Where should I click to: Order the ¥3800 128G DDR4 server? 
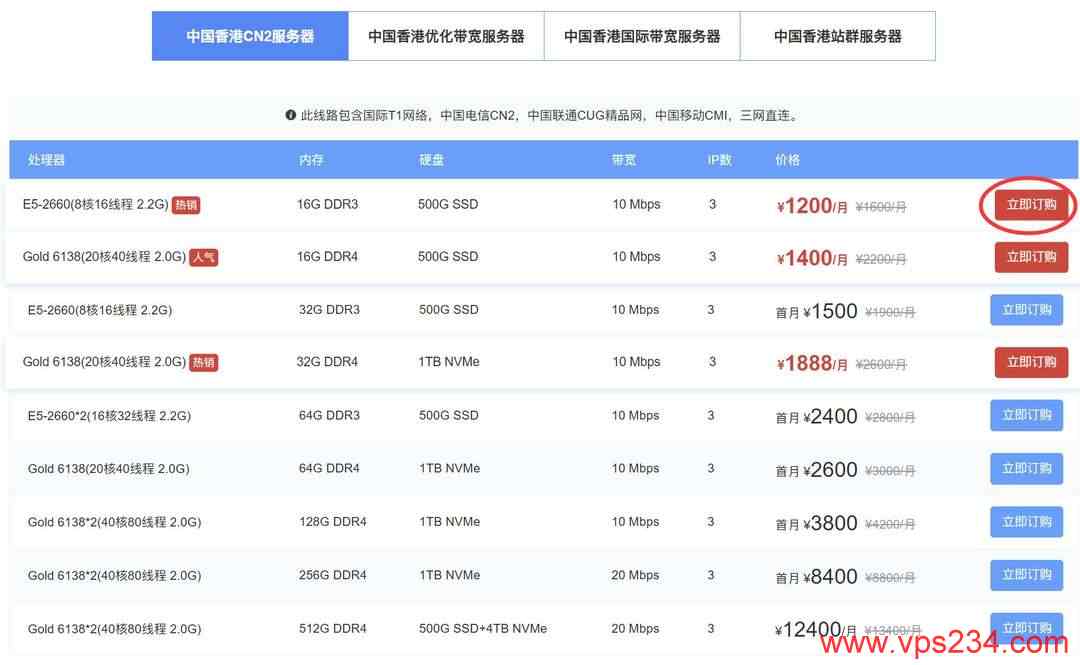point(1026,521)
